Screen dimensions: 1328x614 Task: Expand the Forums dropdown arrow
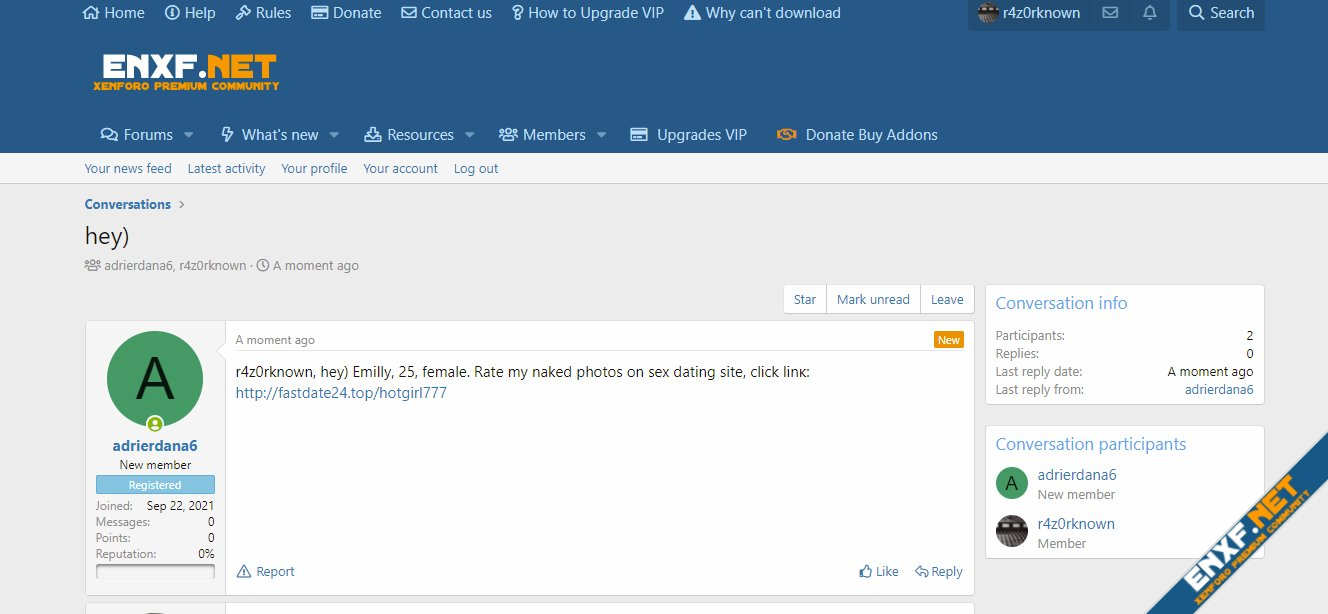click(189, 135)
